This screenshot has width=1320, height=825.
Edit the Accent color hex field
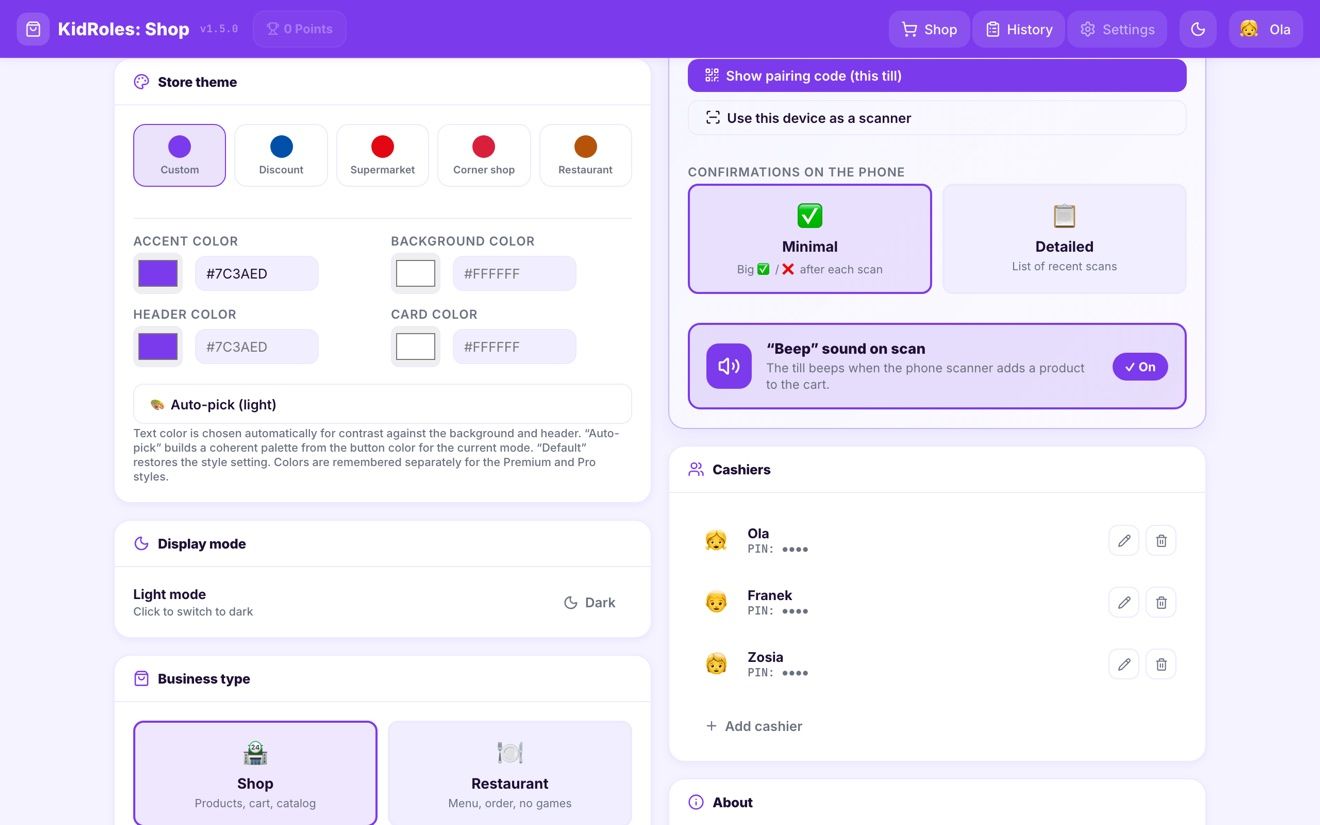[x=256, y=273]
